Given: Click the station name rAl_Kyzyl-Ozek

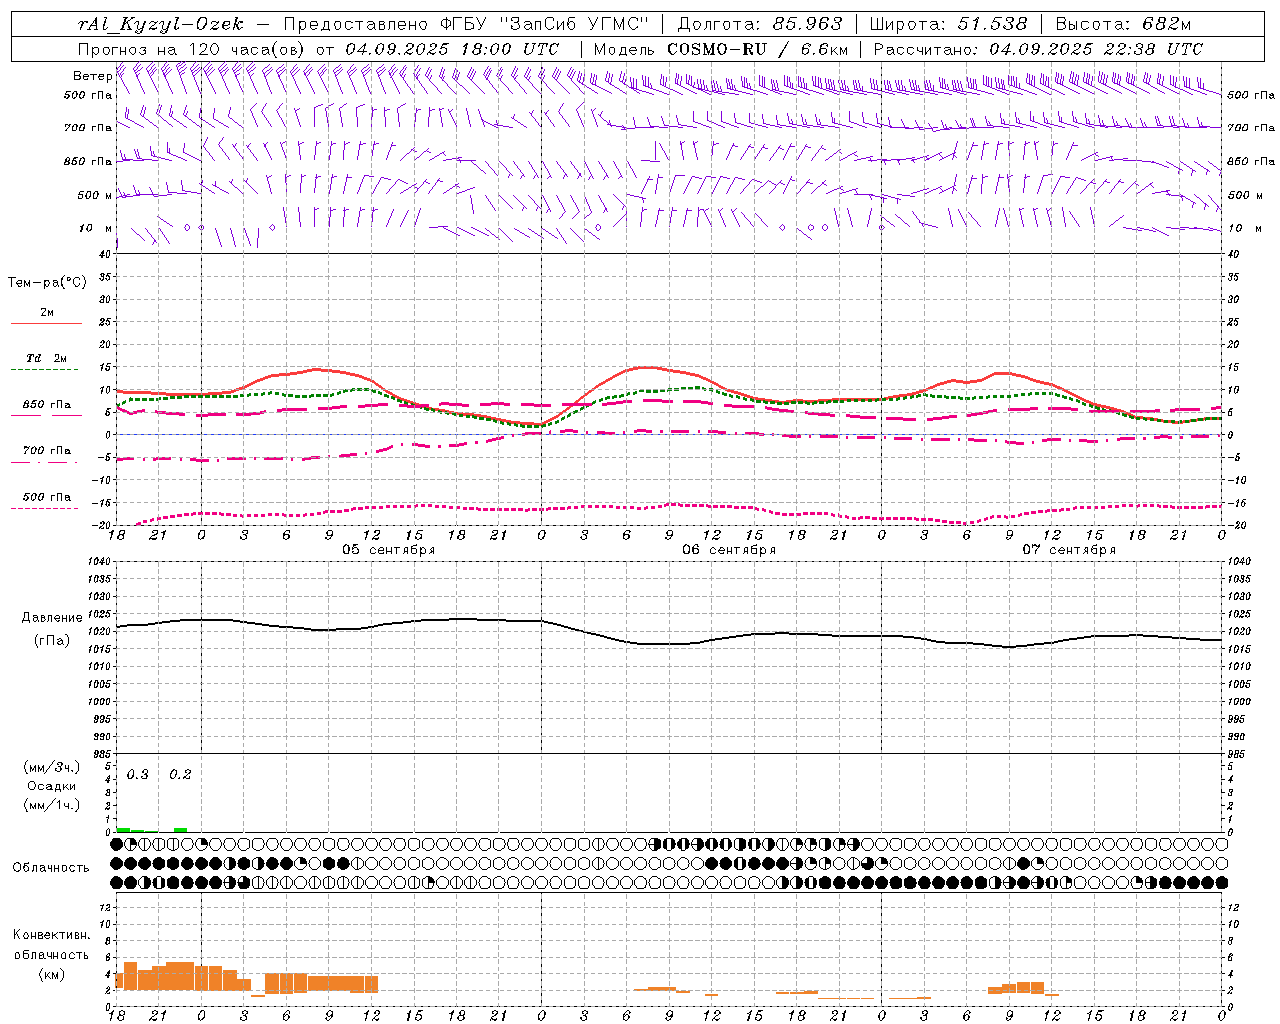Looking at the screenshot, I should point(160,24).
